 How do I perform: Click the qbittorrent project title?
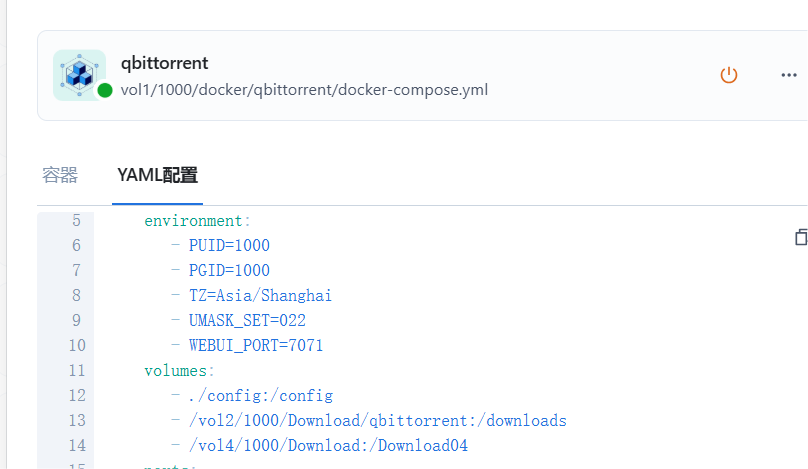pyautogui.click(x=164, y=63)
